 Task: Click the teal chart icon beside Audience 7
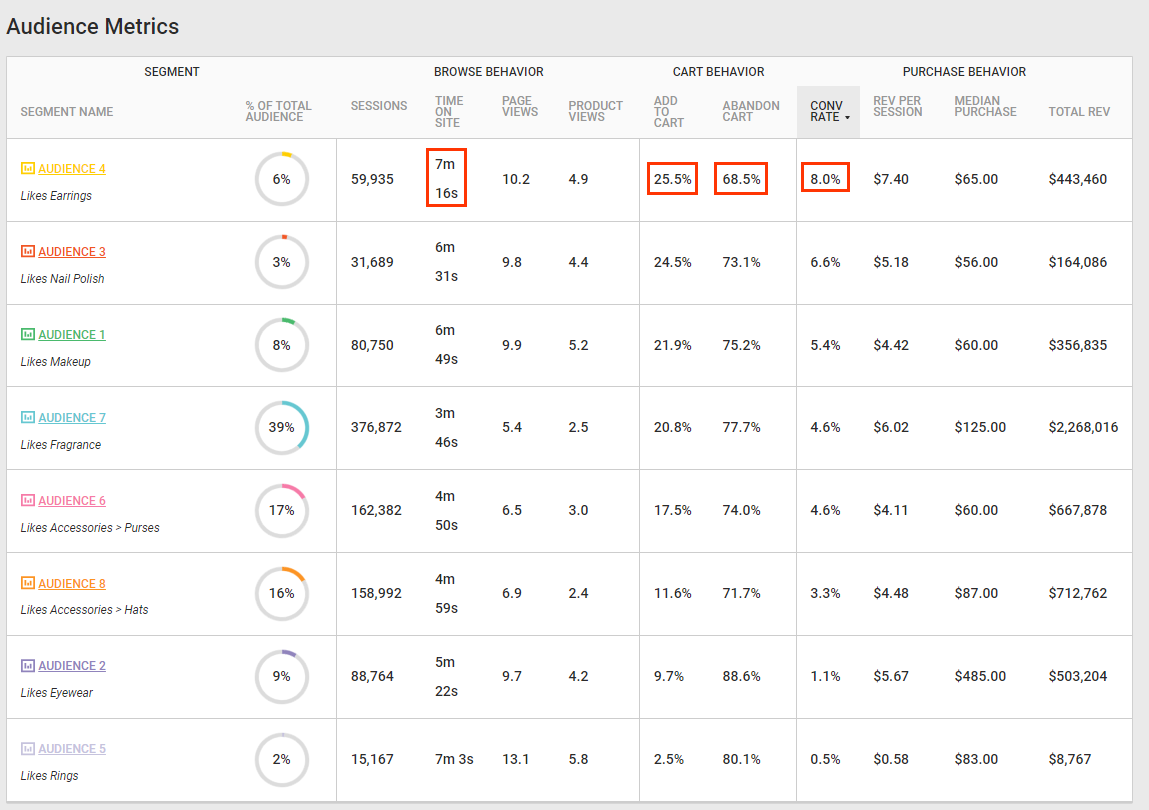pyautogui.click(x=28, y=417)
